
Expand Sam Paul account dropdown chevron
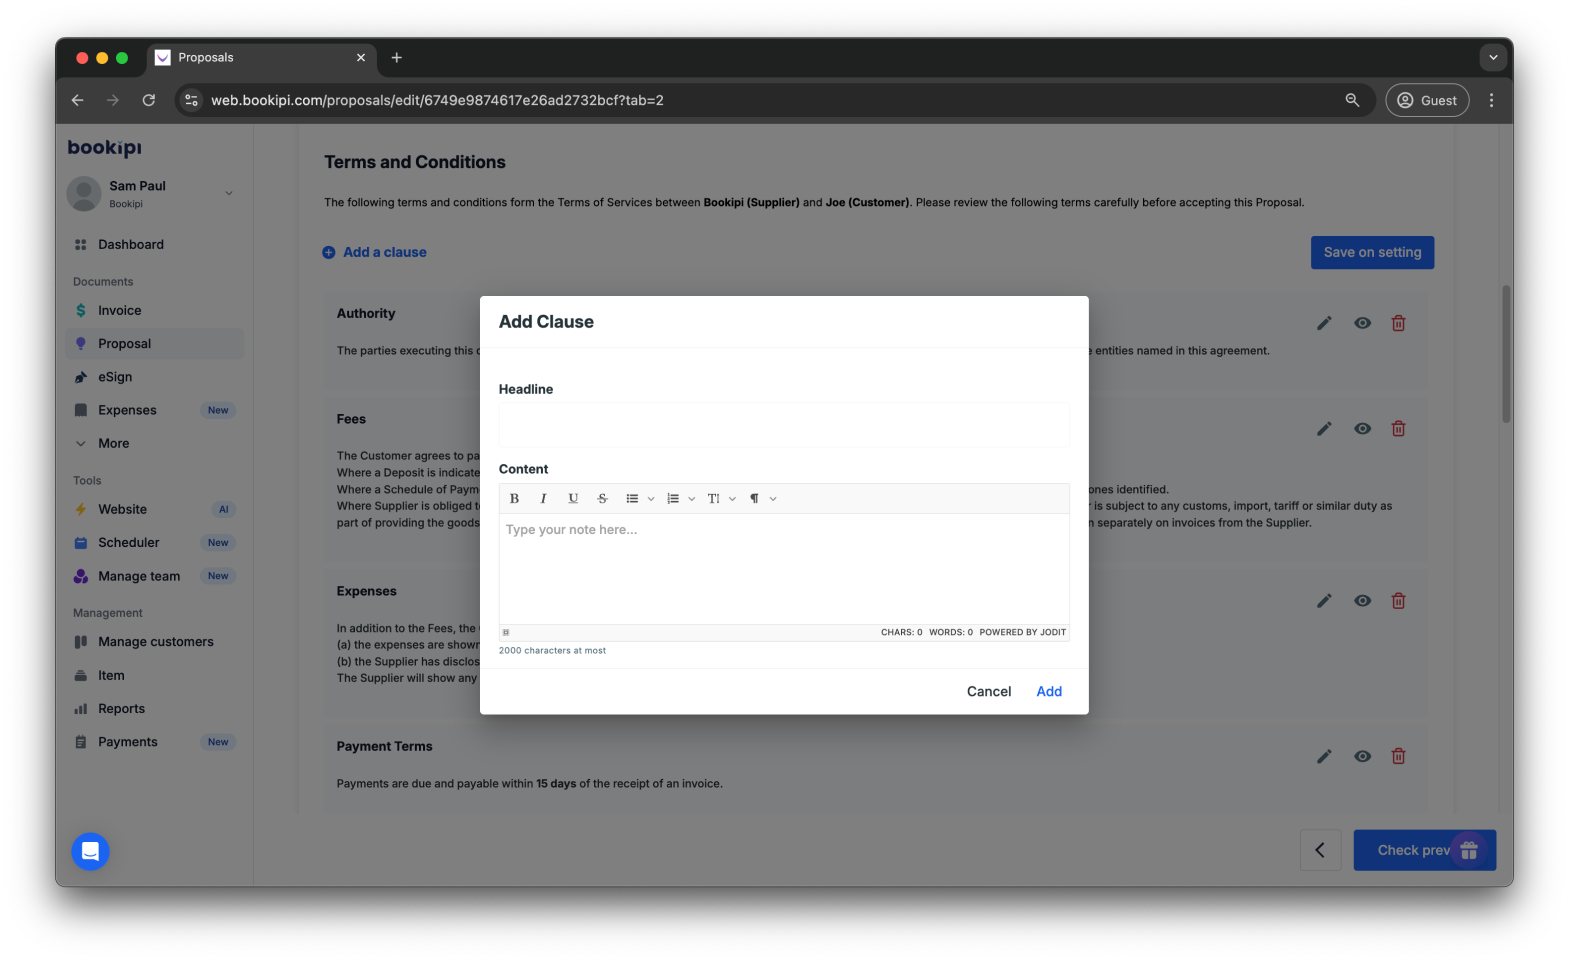(x=229, y=194)
